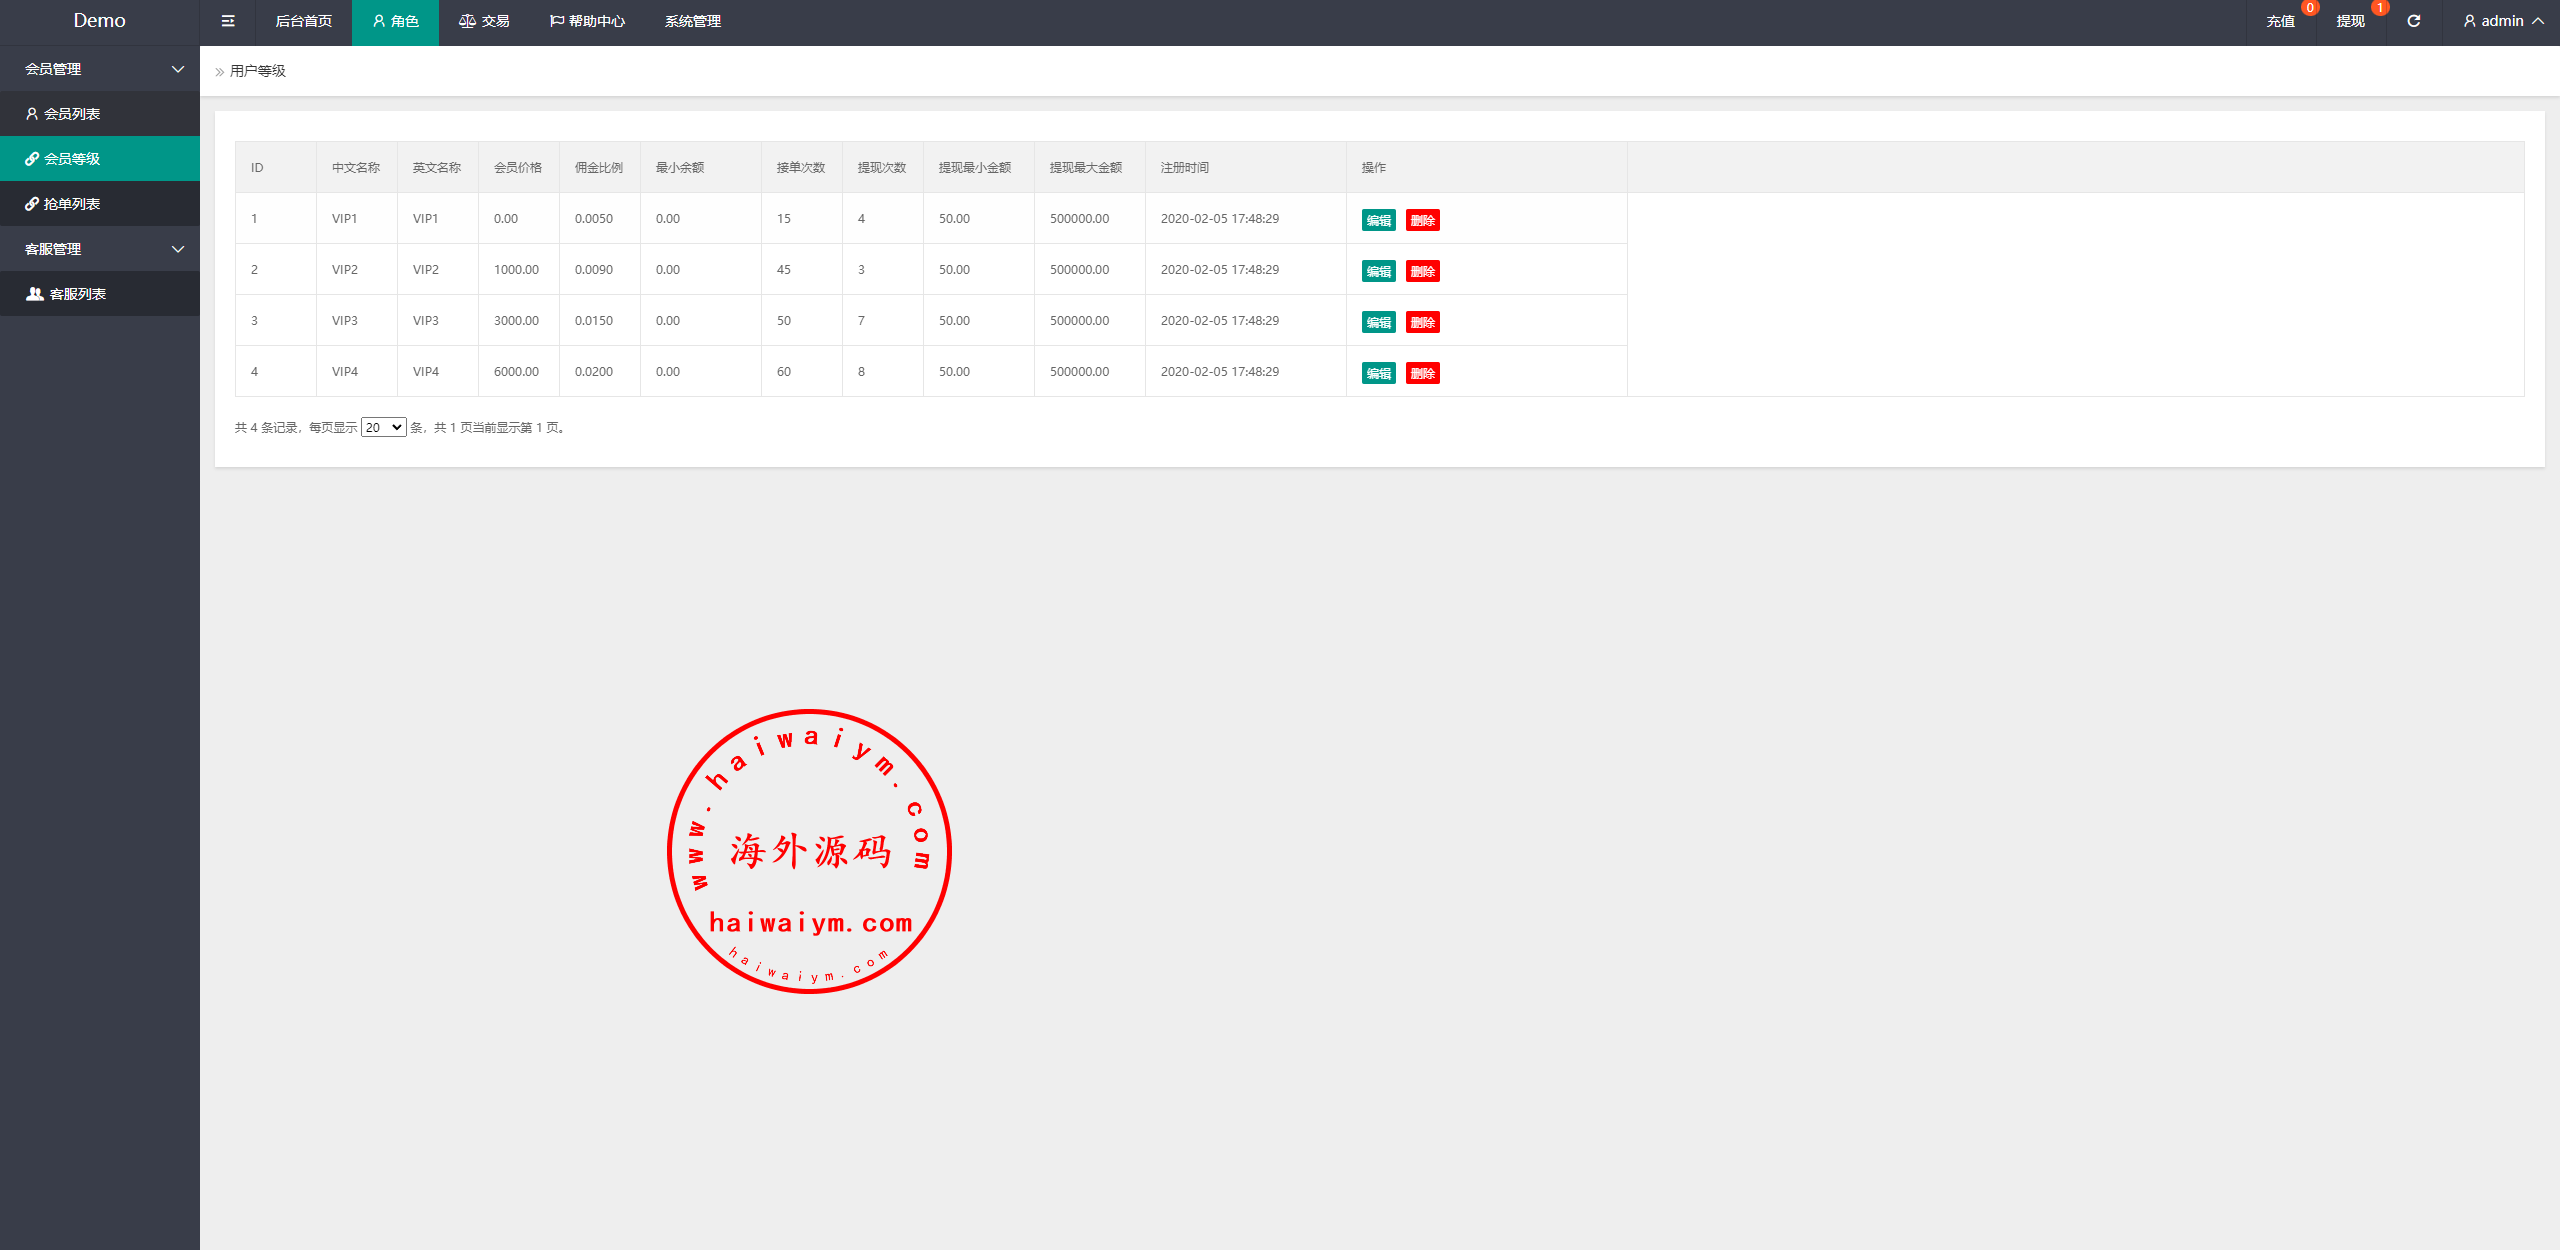The image size is (2560, 1250).
Task: Open the 系统管理 menu
Action: point(692,21)
